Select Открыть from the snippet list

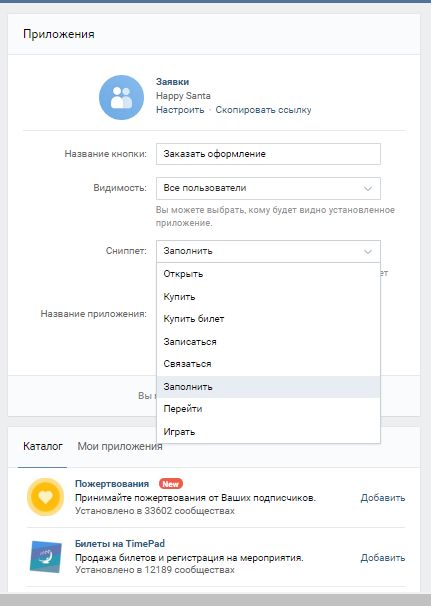click(268, 274)
